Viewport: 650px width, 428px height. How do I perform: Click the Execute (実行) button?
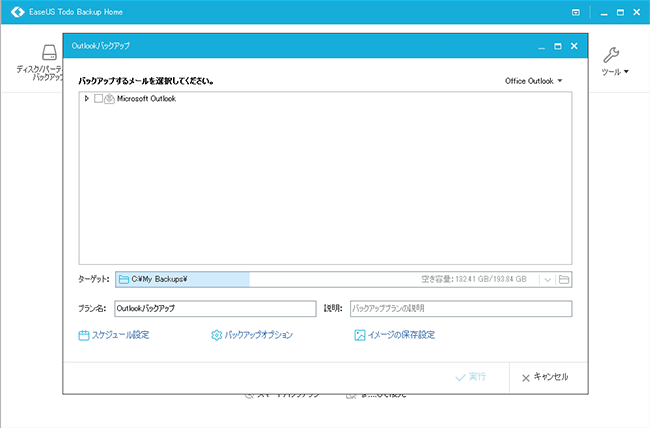coord(471,377)
